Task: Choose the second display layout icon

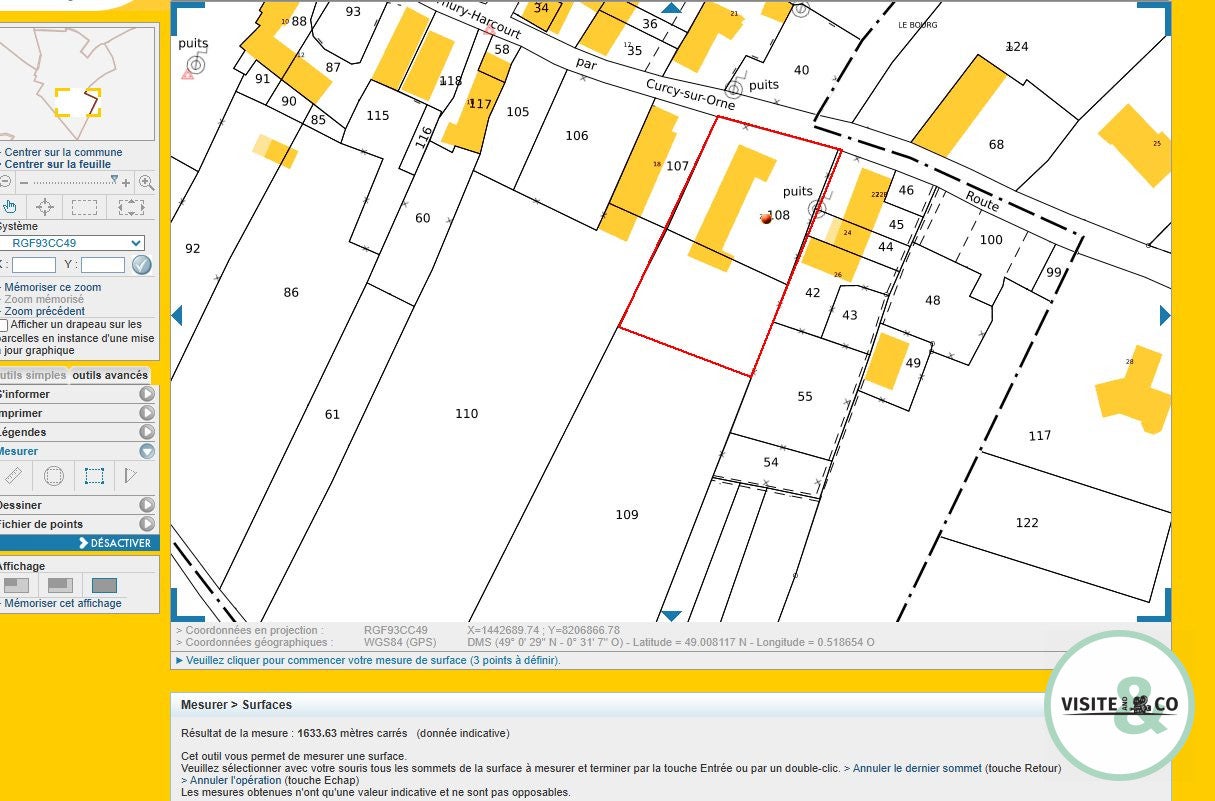Action: point(60,585)
